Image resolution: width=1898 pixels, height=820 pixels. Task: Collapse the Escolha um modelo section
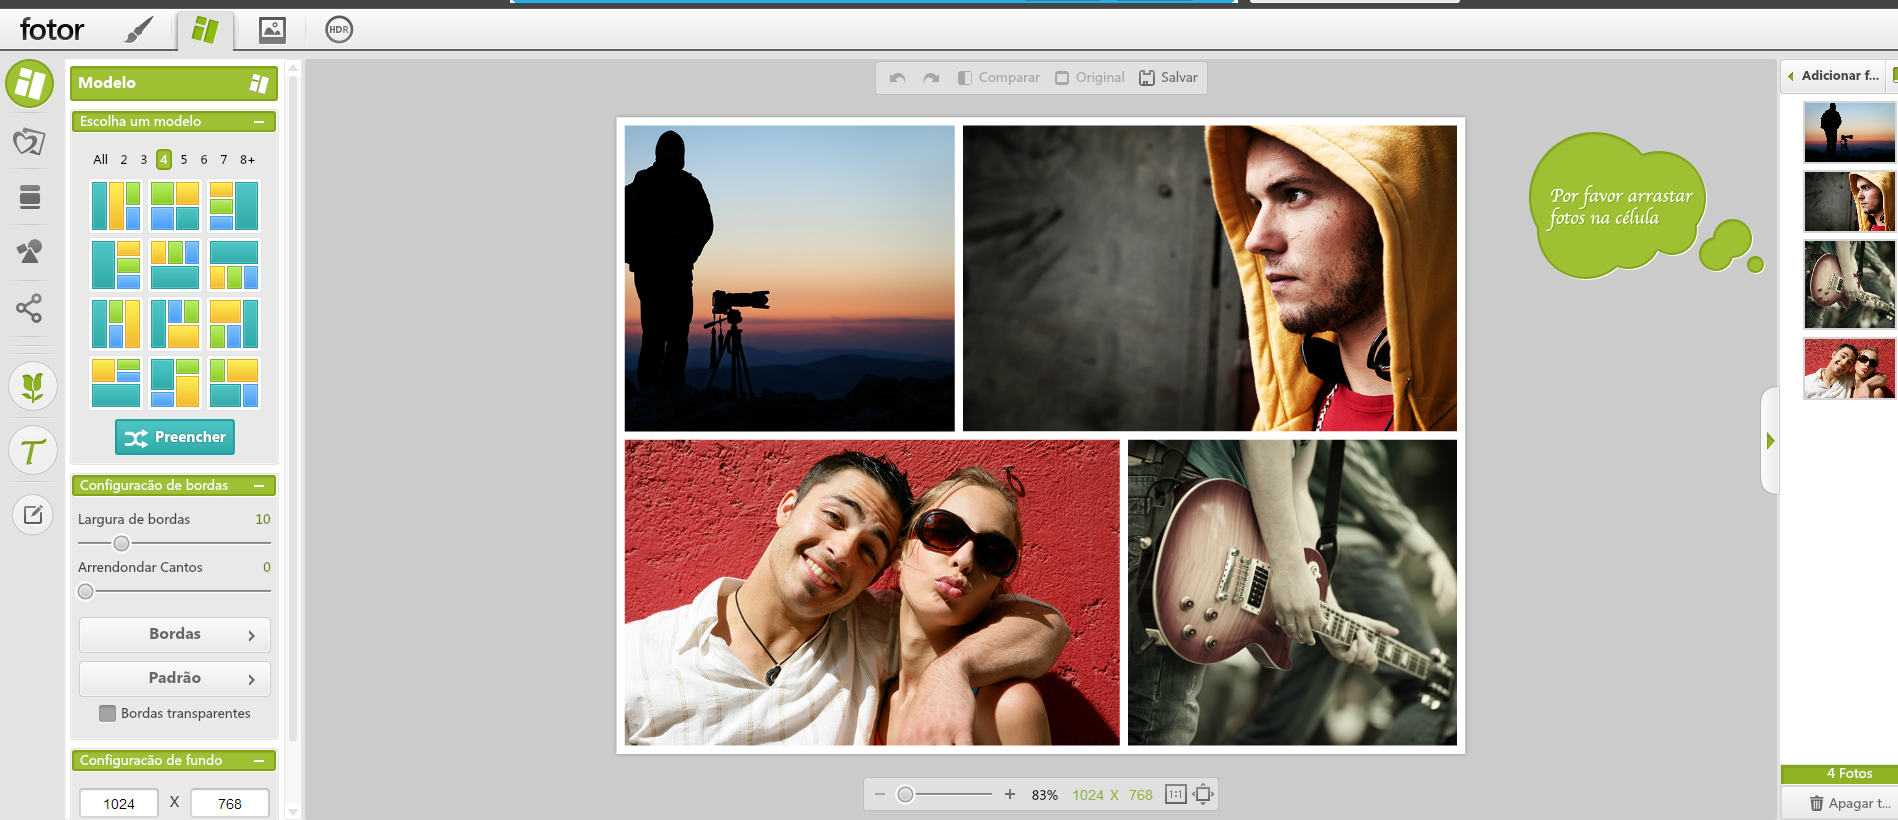tap(259, 122)
